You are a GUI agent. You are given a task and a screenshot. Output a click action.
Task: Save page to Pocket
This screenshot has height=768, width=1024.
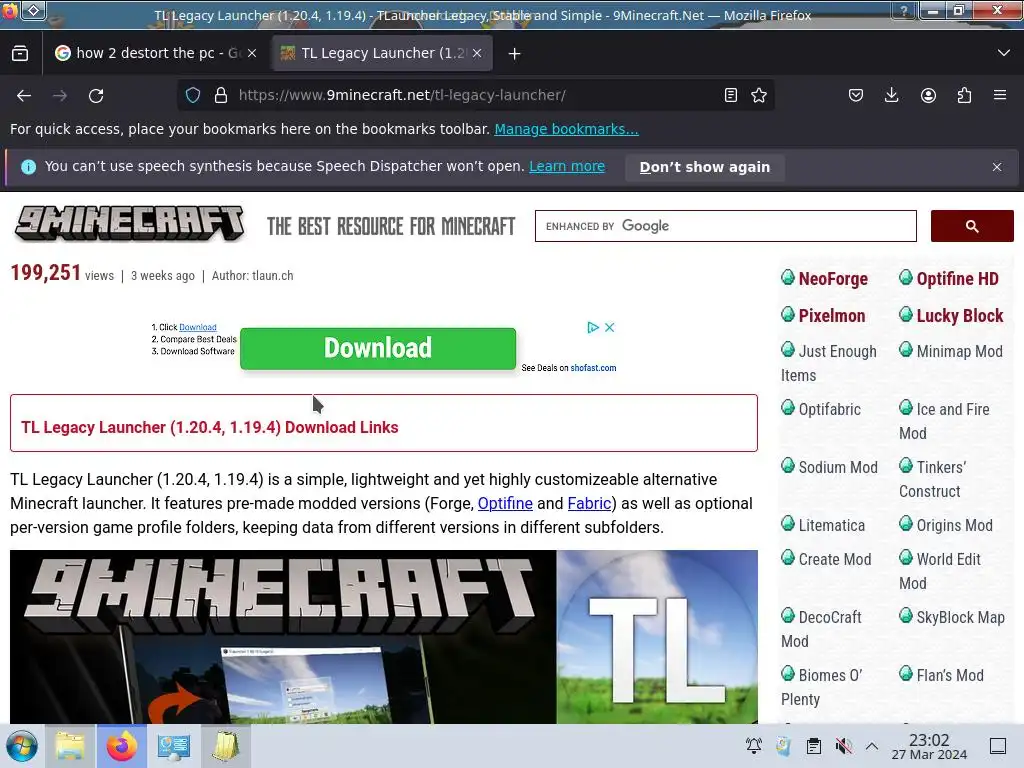[x=856, y=95]
